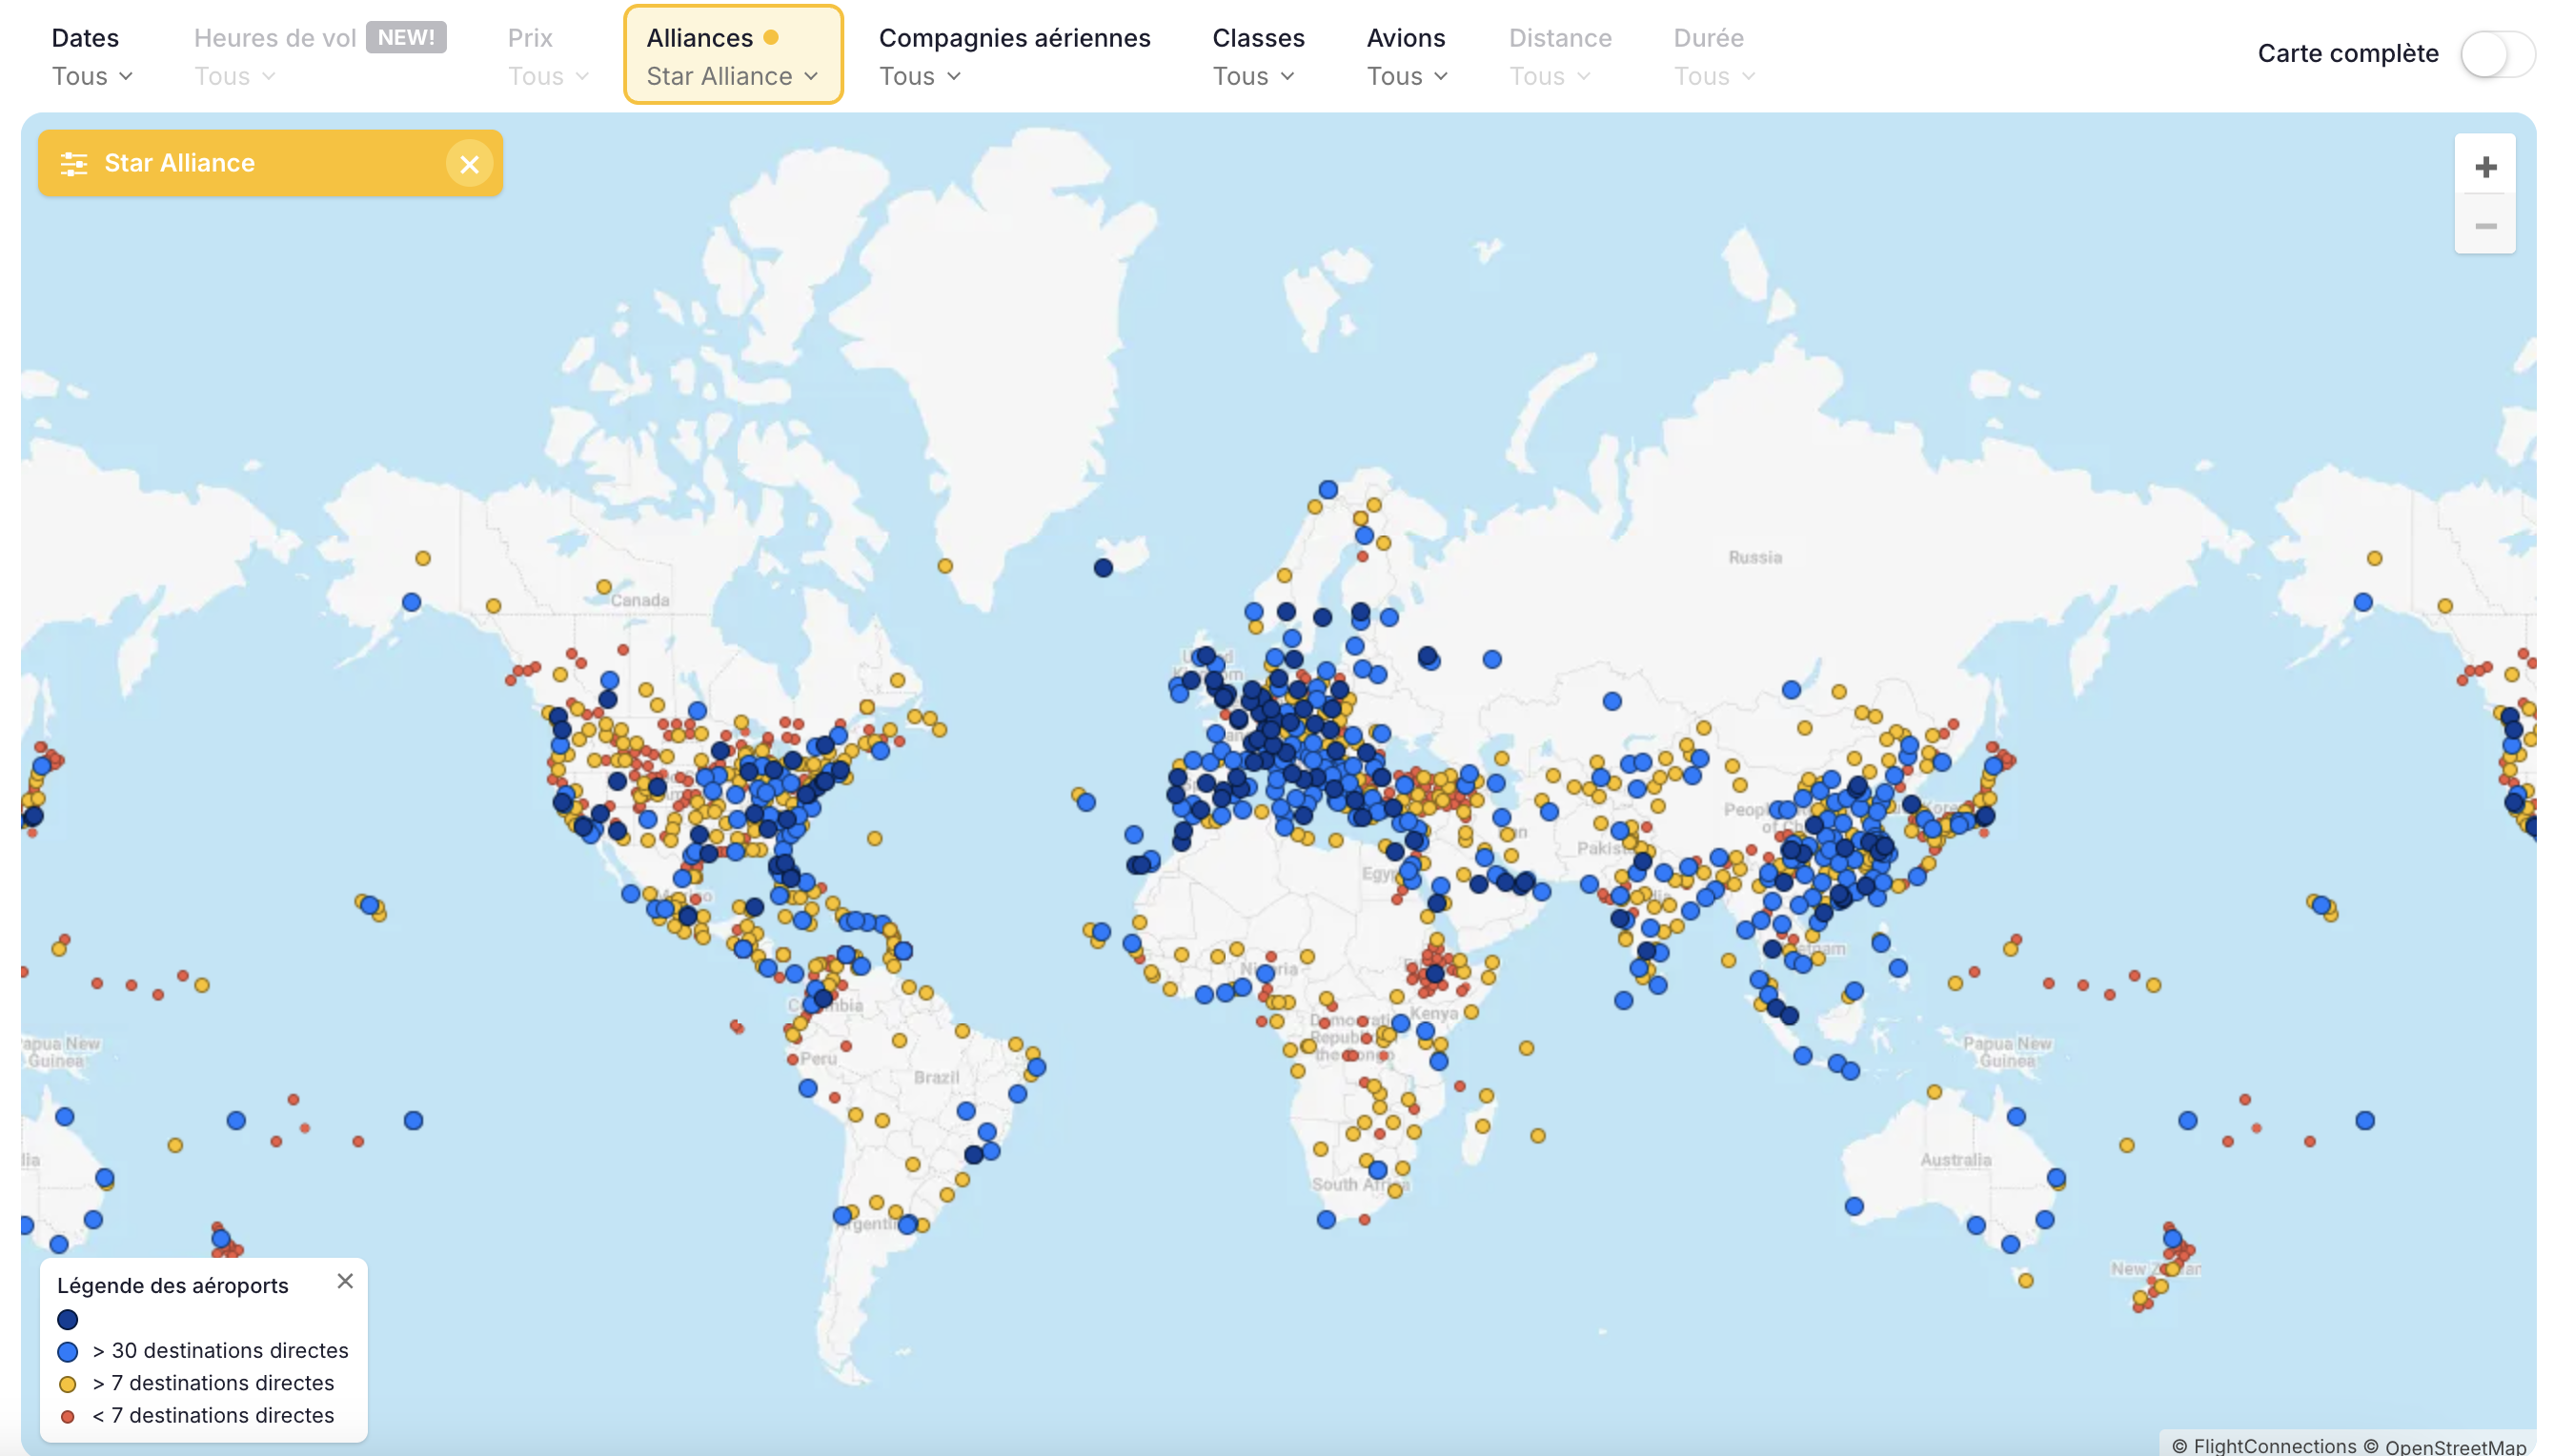
Task: Remove the Star Alliance filter chip
Action: tap(469, 164)
